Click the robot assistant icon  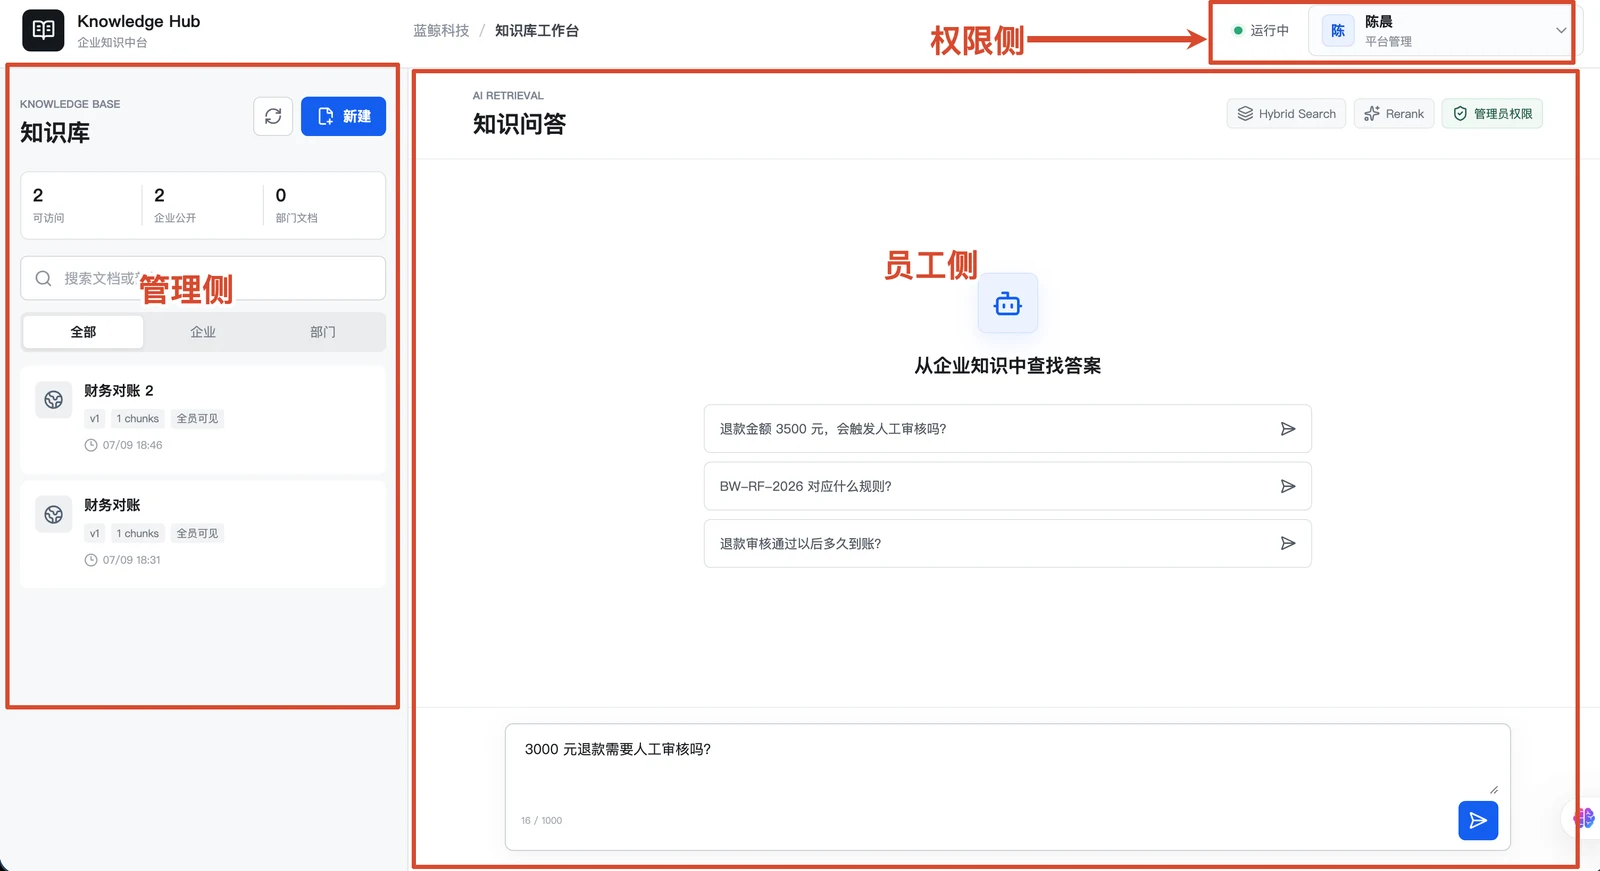click(1007, 304)
